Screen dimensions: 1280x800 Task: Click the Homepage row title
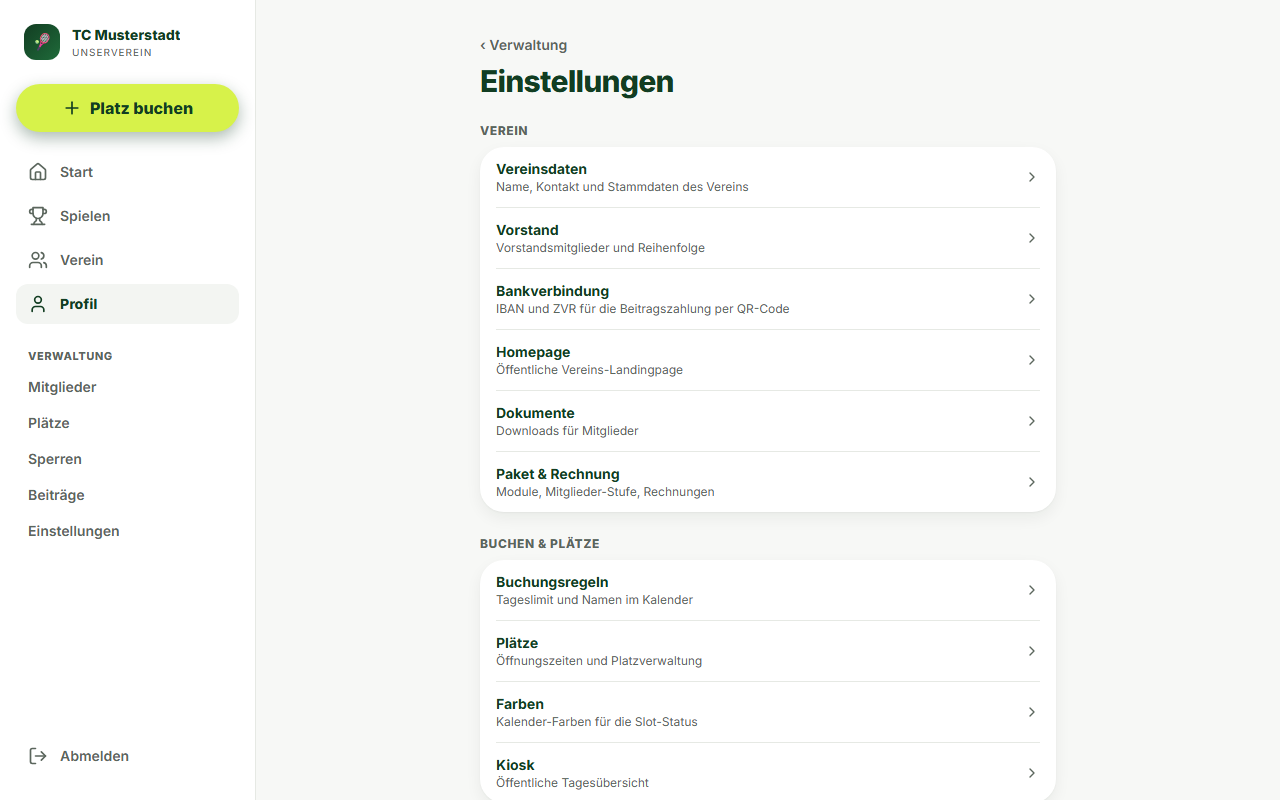[x=533, y=352]
